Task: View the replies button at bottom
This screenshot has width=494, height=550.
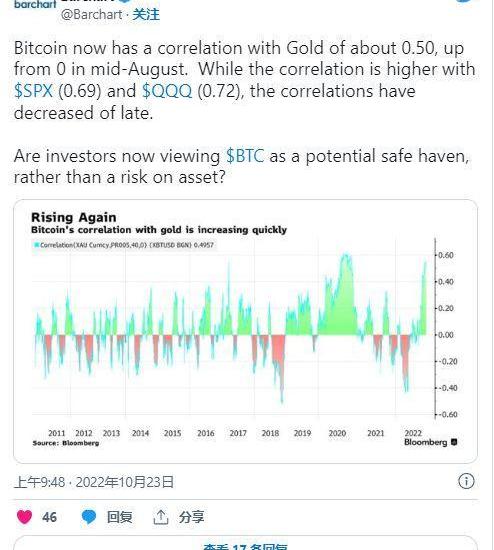Action: coord(245,545)
